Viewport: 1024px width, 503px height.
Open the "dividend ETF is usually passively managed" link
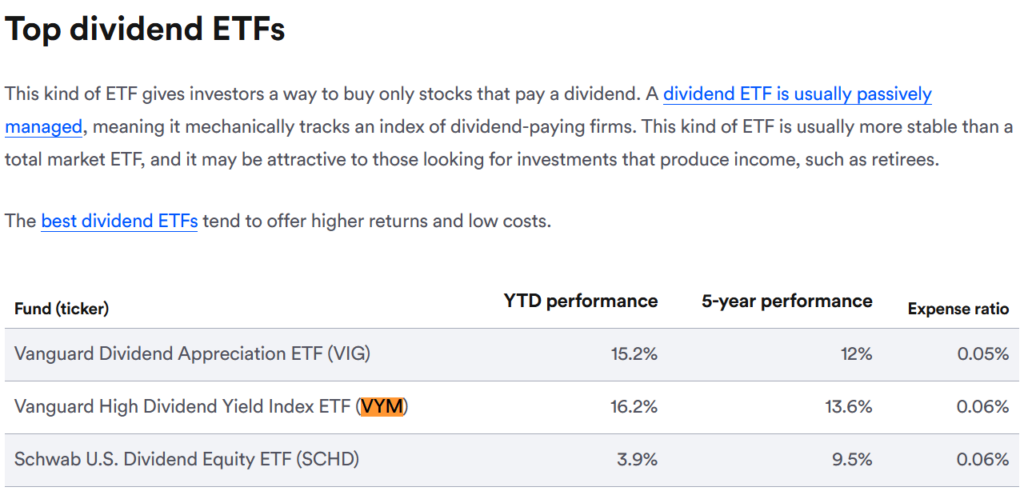click(x=797, y=95)
